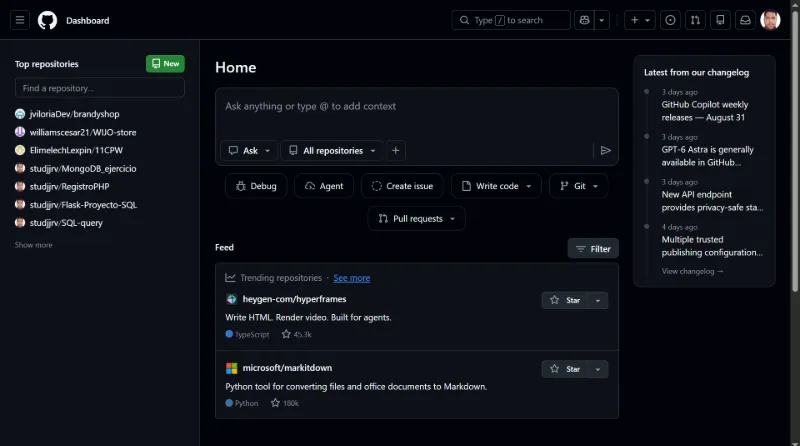Open the user profile avatar menu
This screenshot has height=446, width=800.
tap(770, 20)
